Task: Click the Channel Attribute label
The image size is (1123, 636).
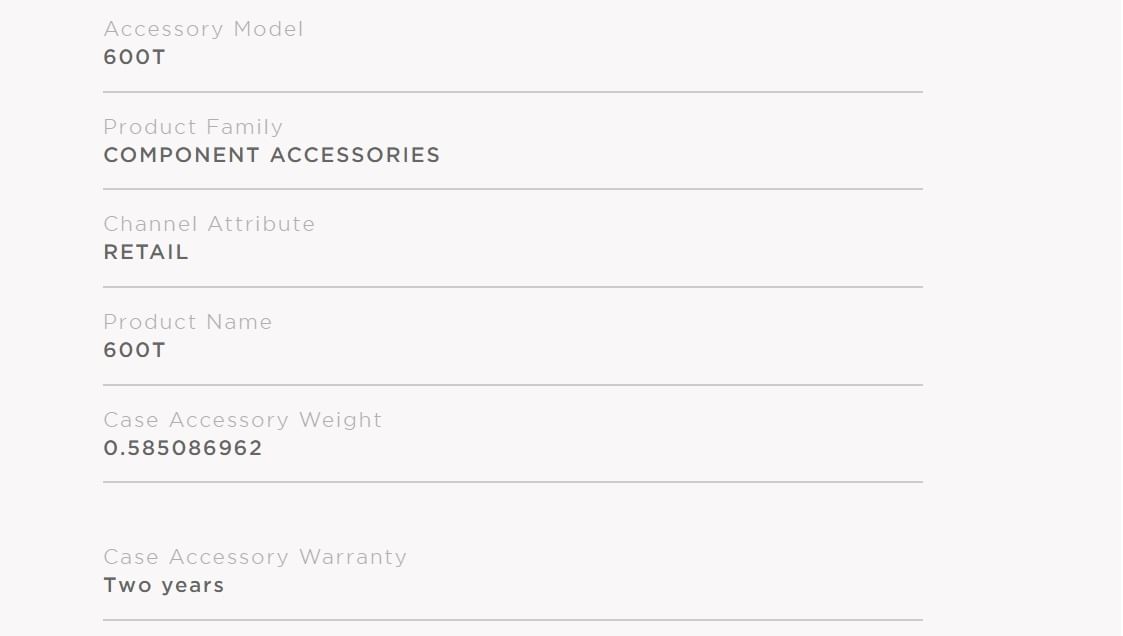Action: pyautogui.click(x=209, y=224)
